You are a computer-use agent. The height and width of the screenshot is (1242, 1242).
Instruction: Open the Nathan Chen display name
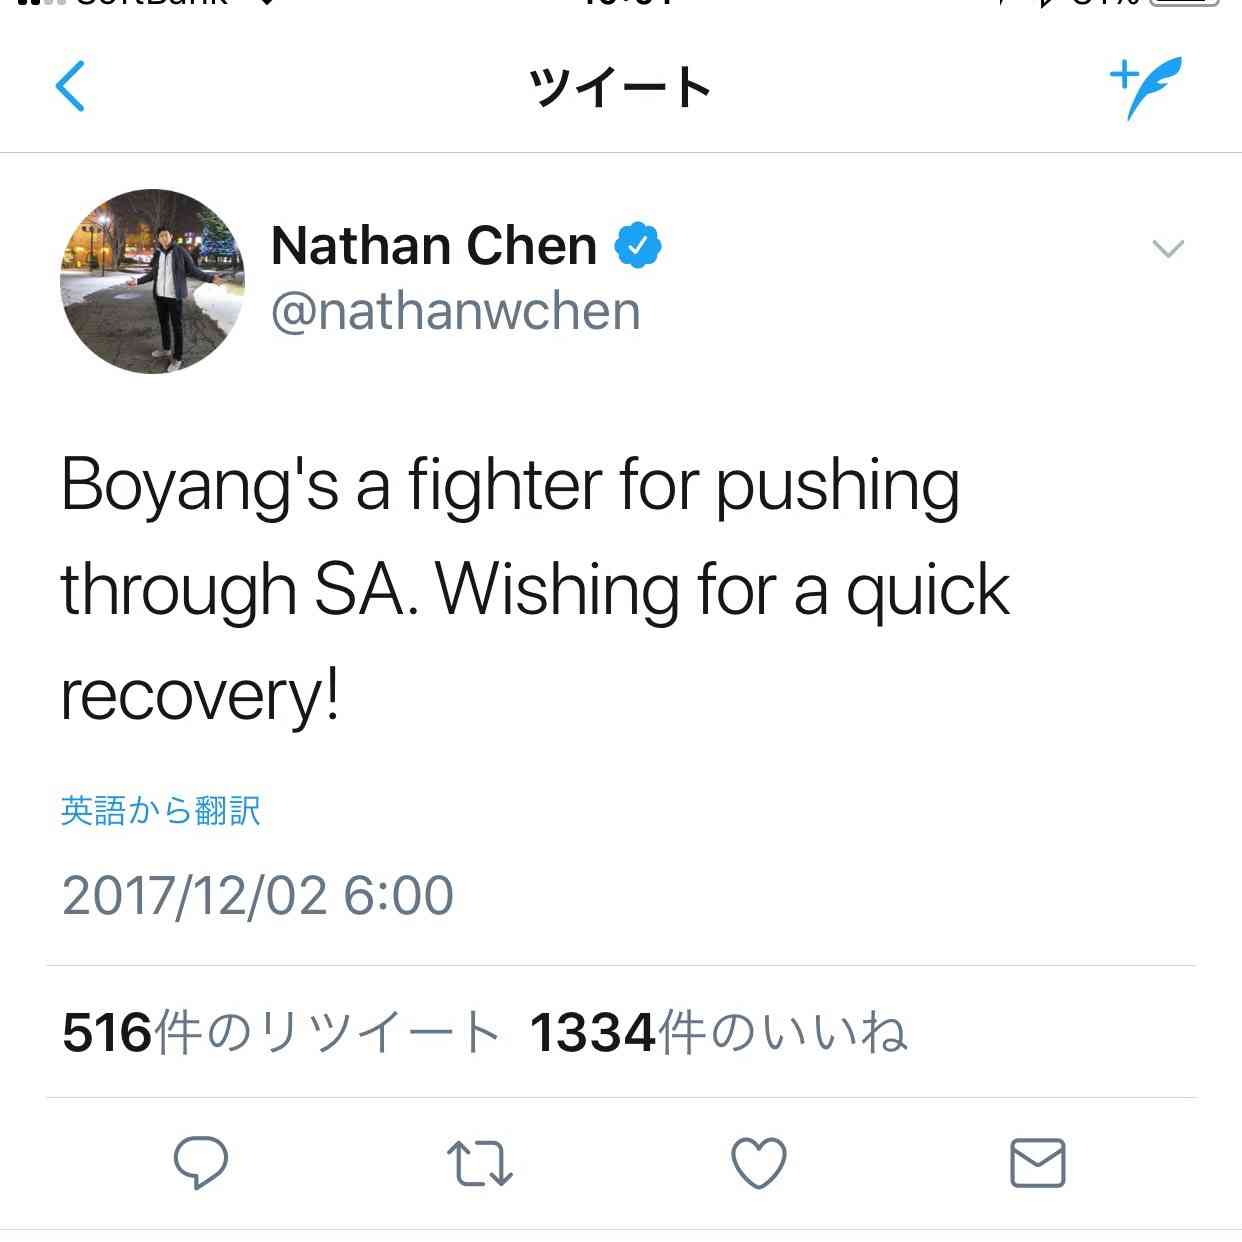(x=434, y=246)
